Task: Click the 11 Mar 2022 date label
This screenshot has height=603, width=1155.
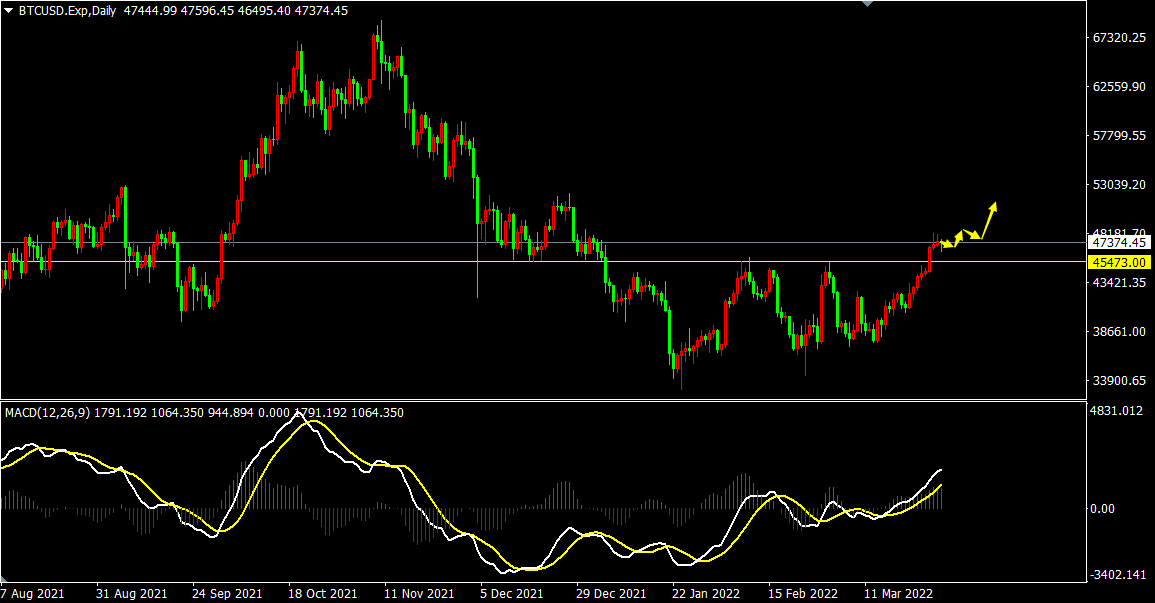Action: tap(900, 593)
